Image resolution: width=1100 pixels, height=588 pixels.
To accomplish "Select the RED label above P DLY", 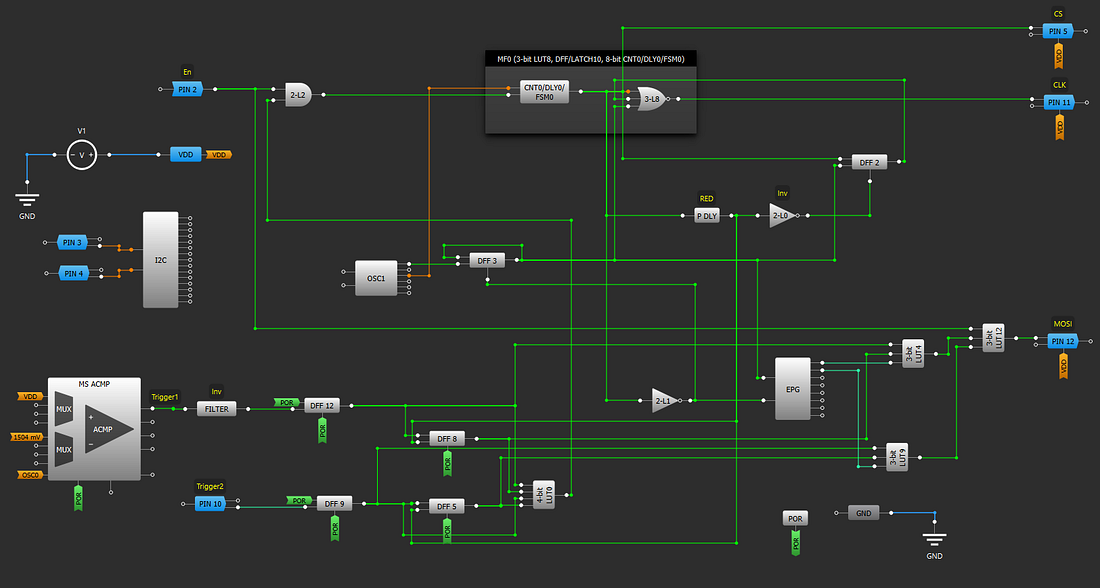I will [707, 198].
